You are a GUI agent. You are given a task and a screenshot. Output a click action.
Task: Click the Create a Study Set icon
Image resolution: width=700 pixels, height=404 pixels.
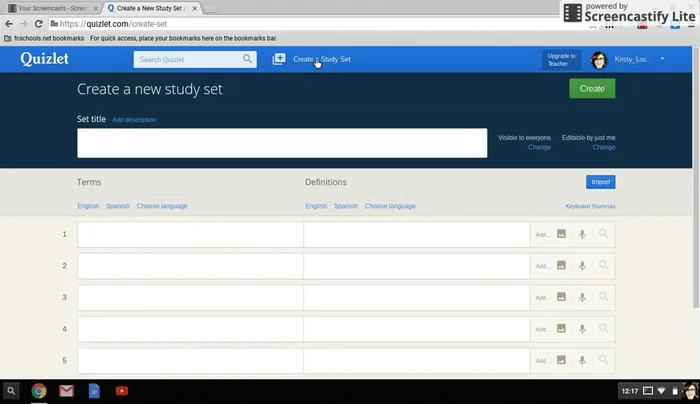point(279,59)
